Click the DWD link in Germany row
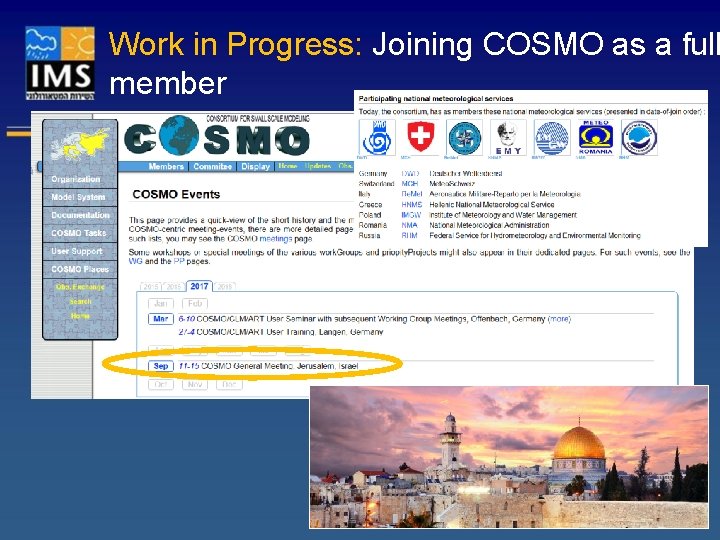Image resolution: width=720 pixels, height=540 pixels. point(410,174)
